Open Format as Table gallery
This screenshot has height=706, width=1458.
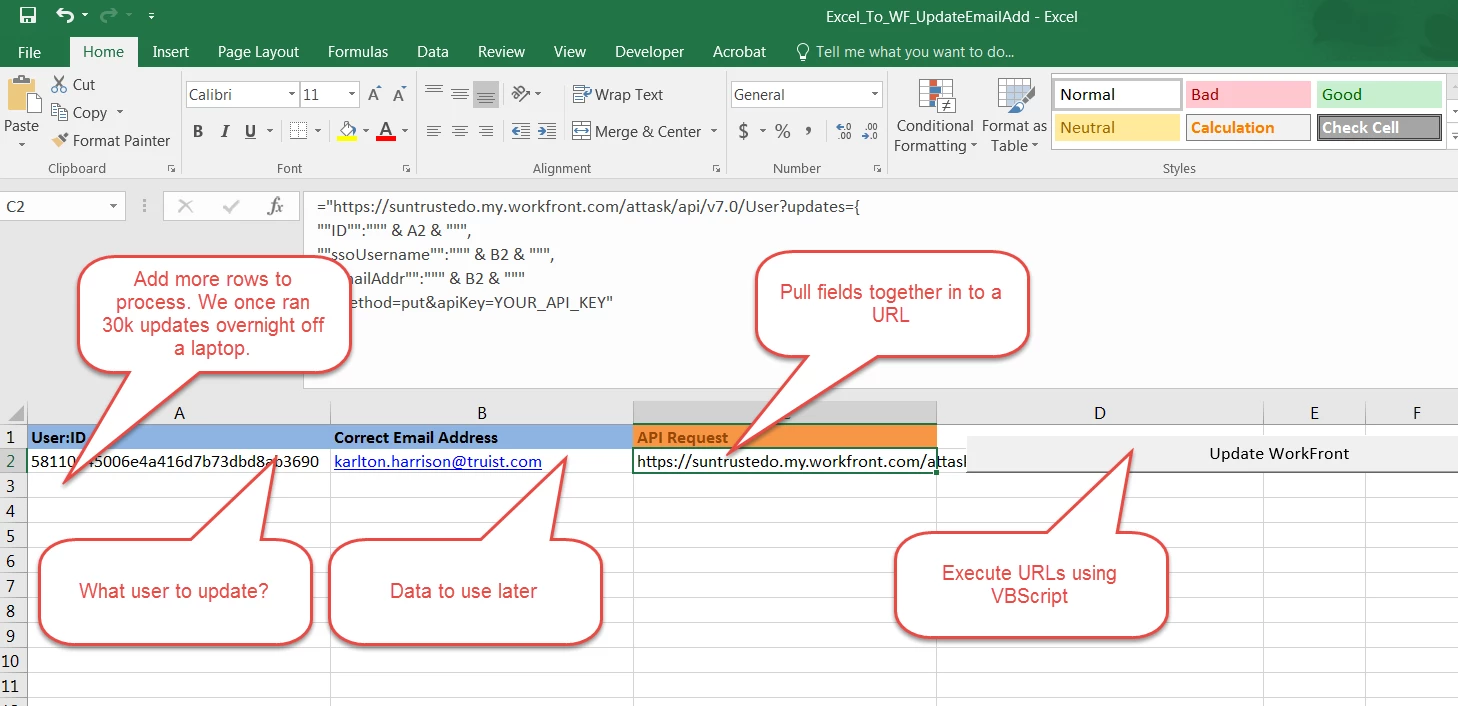point(1014,116)
